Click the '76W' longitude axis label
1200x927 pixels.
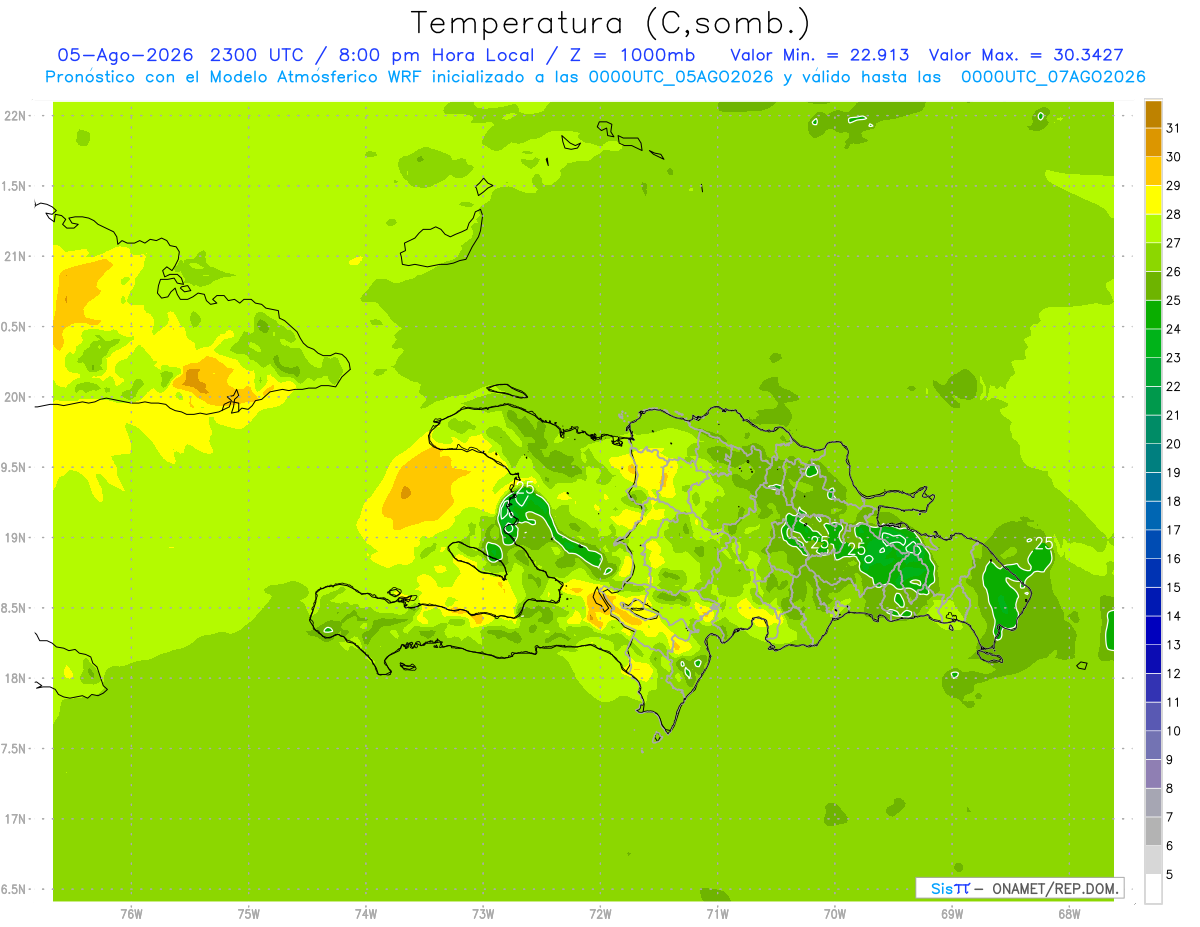pyautogui.click(x=131, y=914)
